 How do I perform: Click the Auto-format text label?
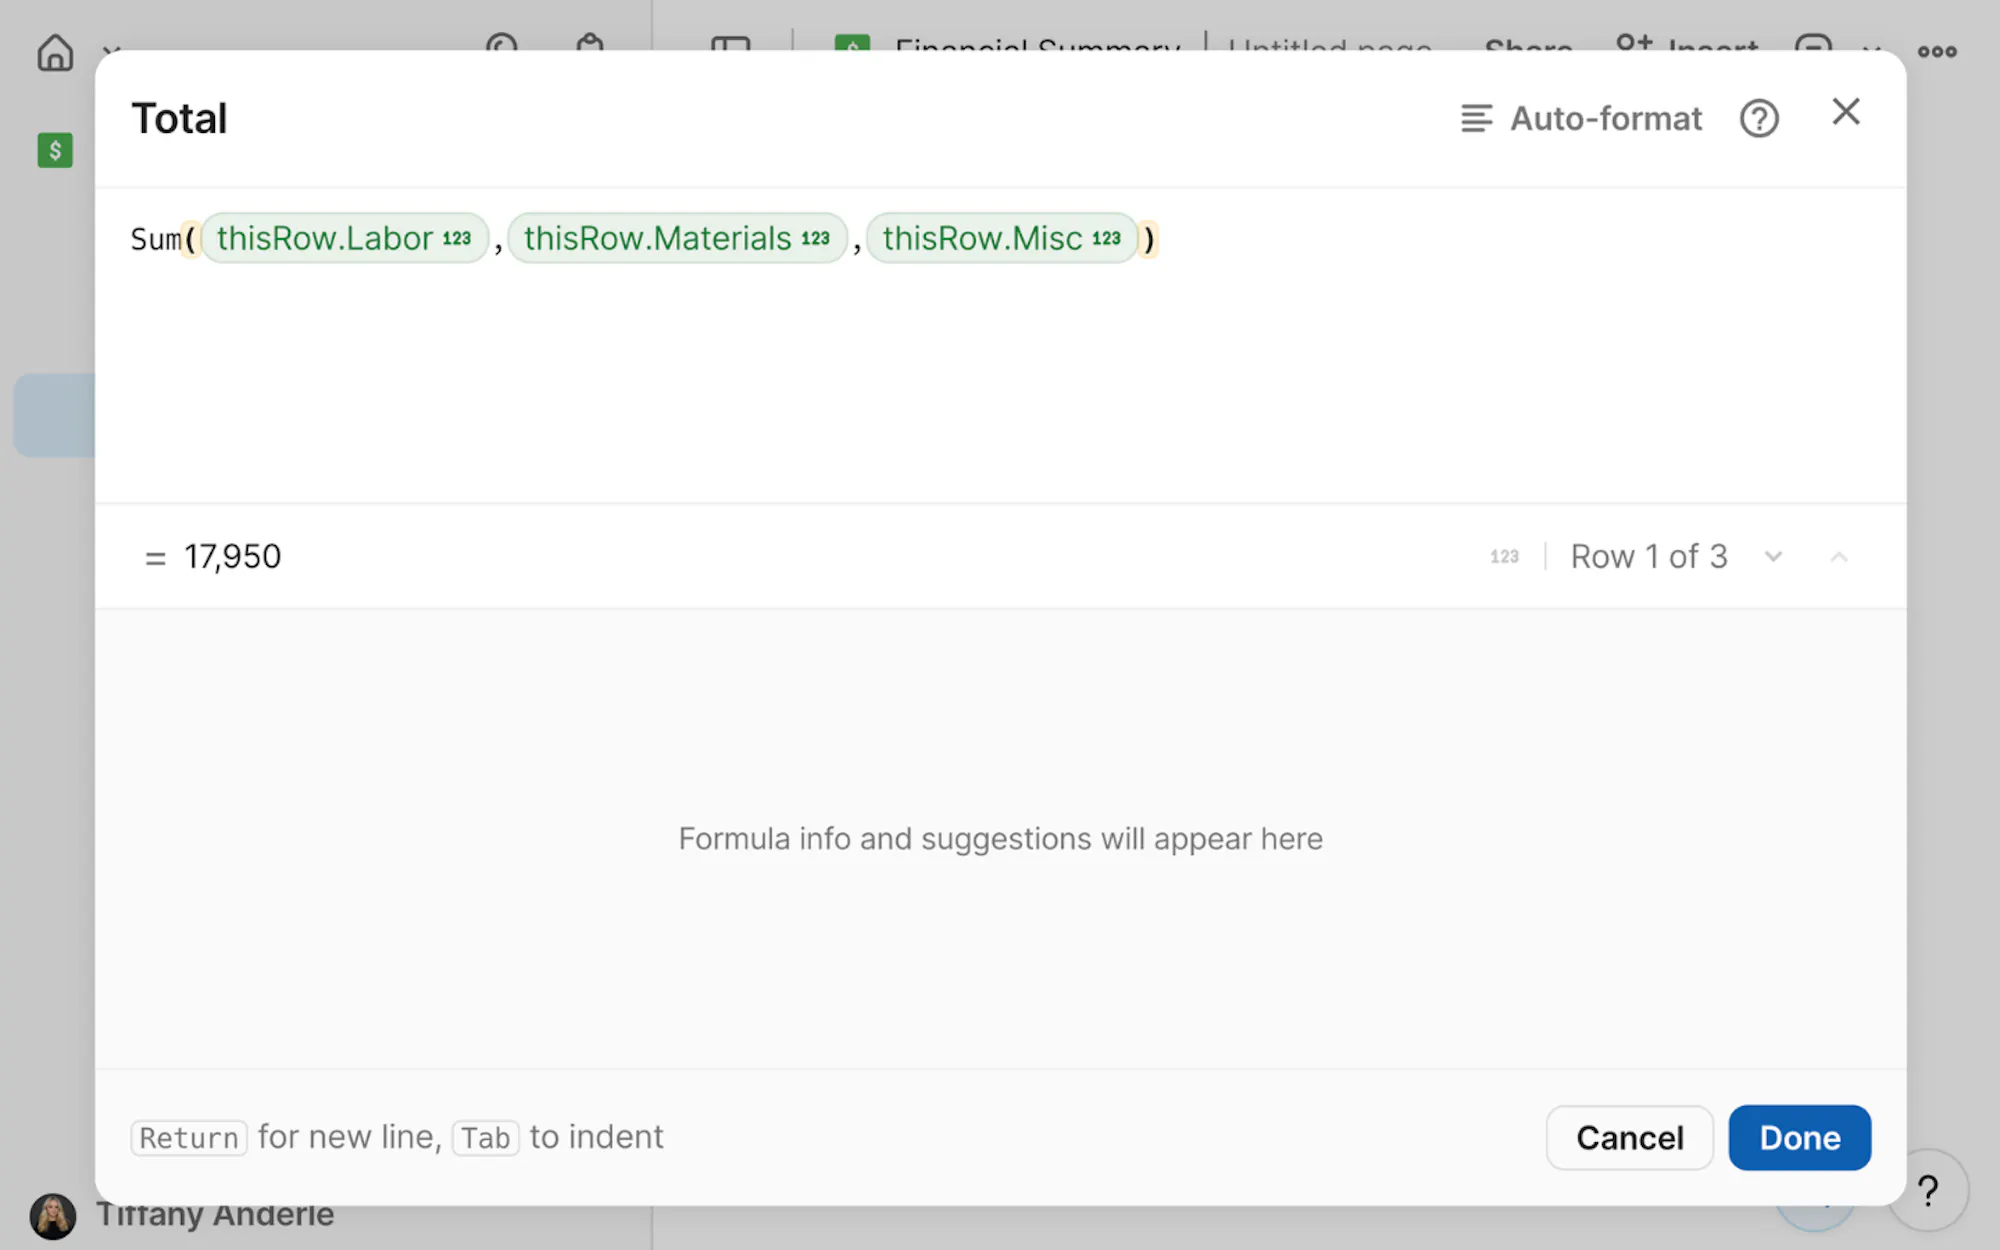[1605, 119]
